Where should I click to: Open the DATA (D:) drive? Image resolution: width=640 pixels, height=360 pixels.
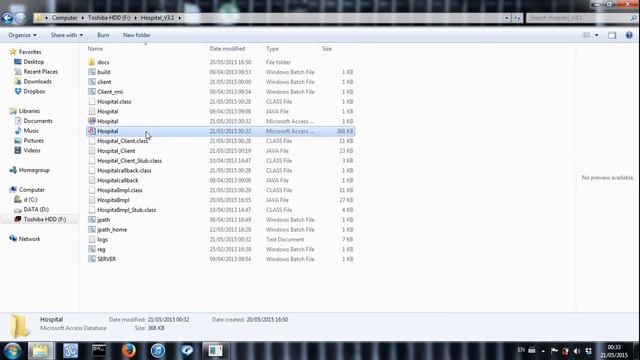36,209
